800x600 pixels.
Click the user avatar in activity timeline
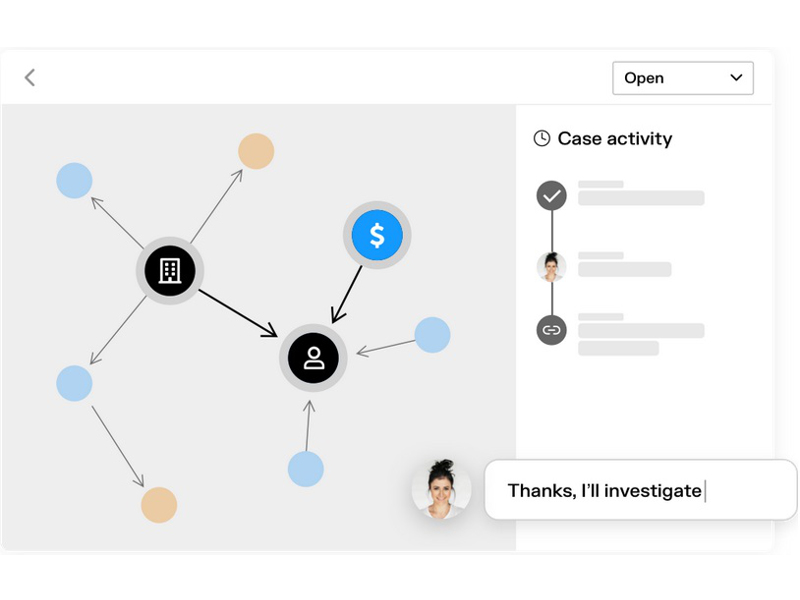551,266
